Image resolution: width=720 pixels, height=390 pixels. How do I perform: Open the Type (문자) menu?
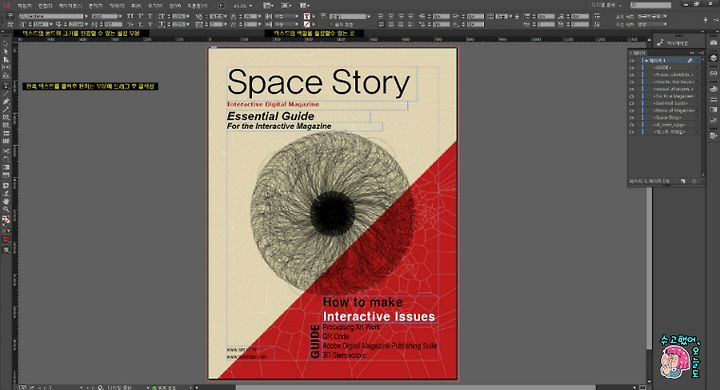tap(95, 6)
